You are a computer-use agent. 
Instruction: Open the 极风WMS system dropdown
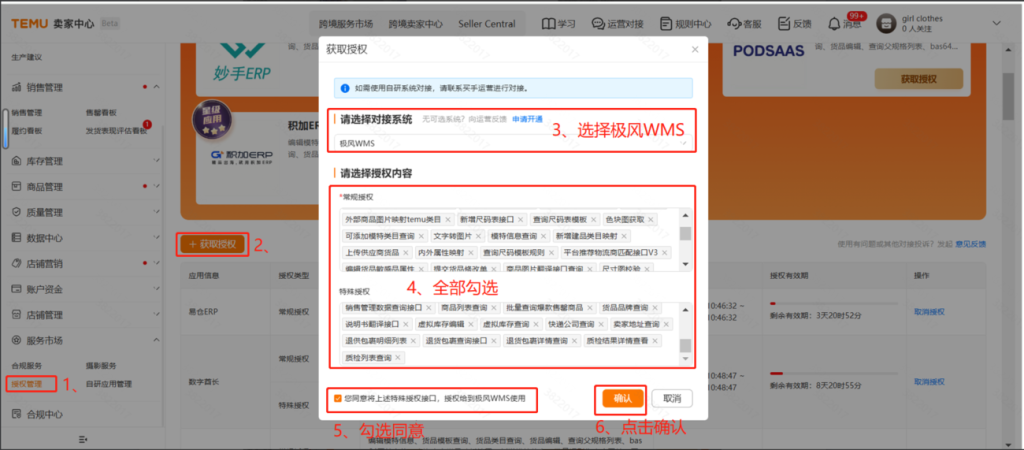click(x=510, y=144)
